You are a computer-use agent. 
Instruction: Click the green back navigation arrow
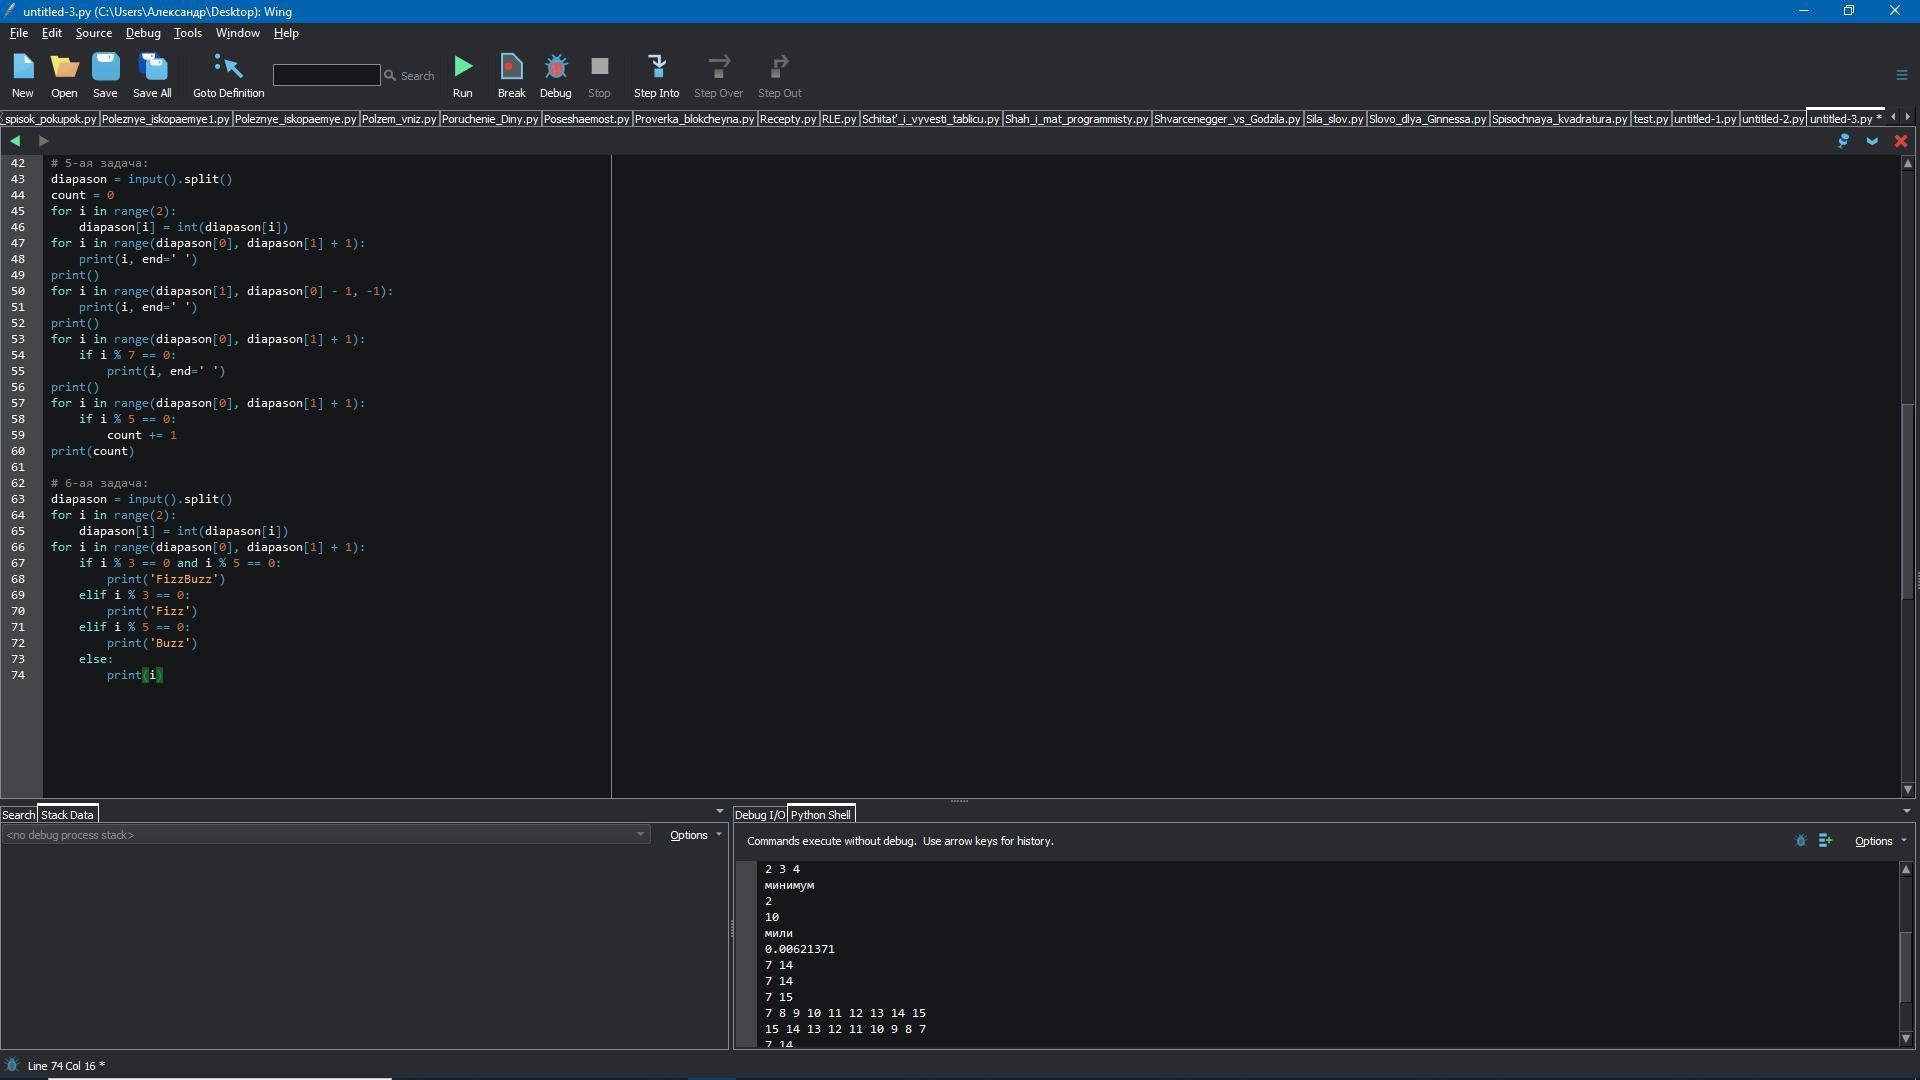click(x=15, y=141)
